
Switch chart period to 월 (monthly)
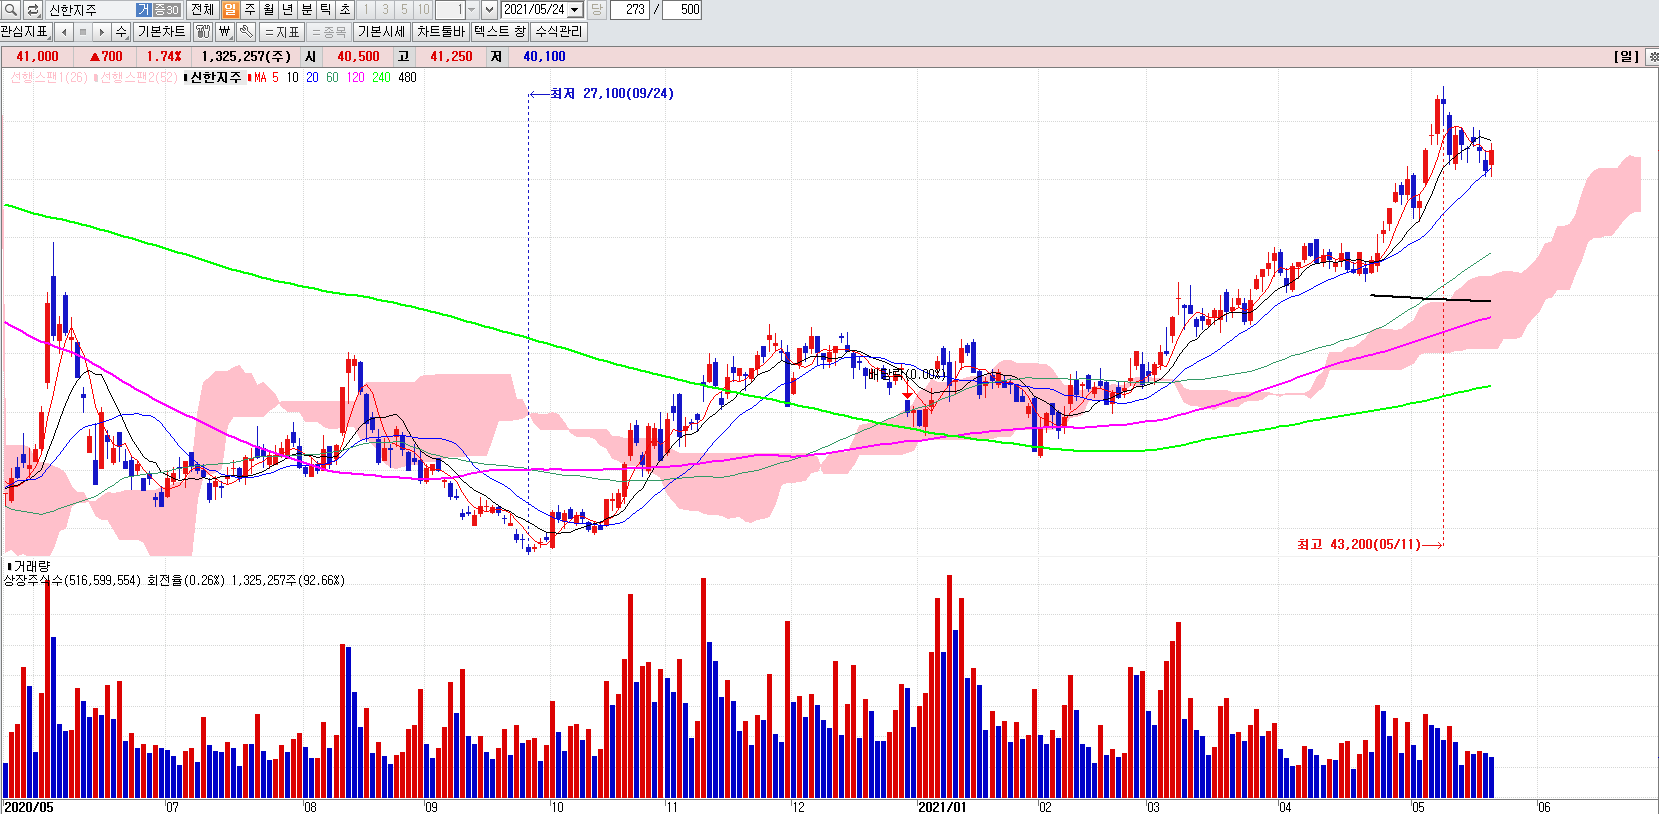click(x=269, y=9)
